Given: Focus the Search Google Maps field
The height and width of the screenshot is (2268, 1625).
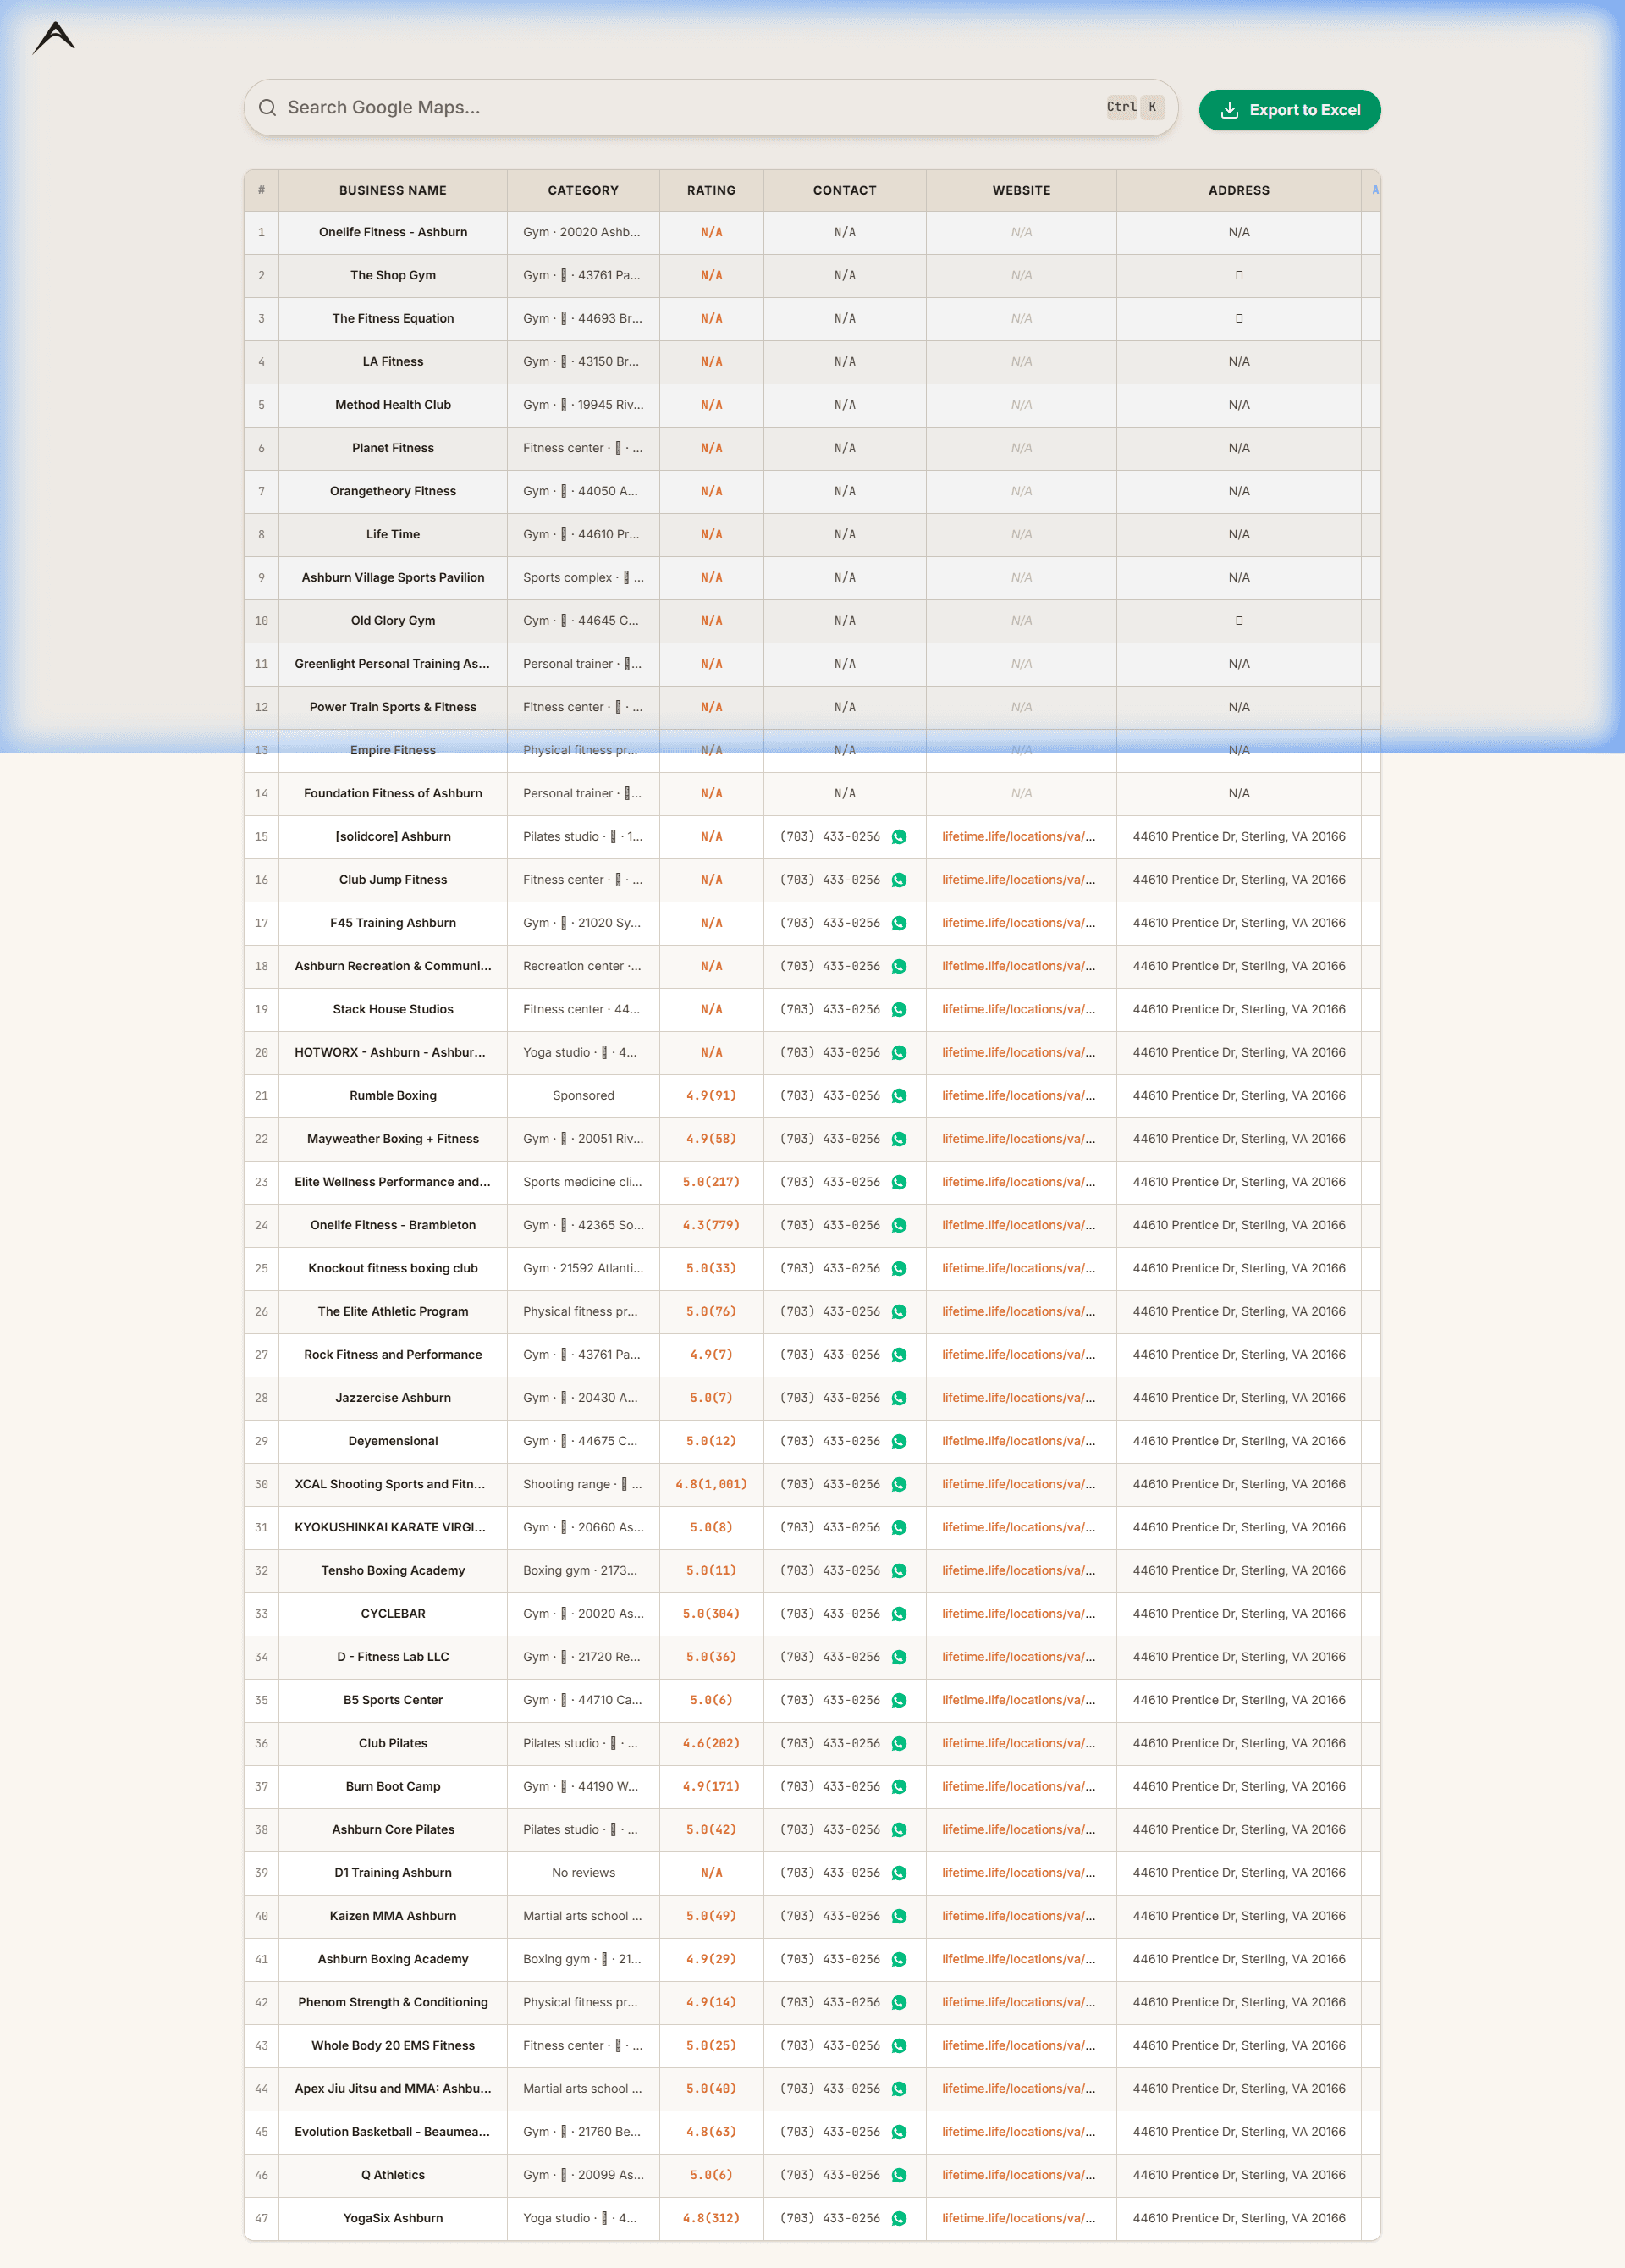Looking at the screenshot, I should [711, 108].
